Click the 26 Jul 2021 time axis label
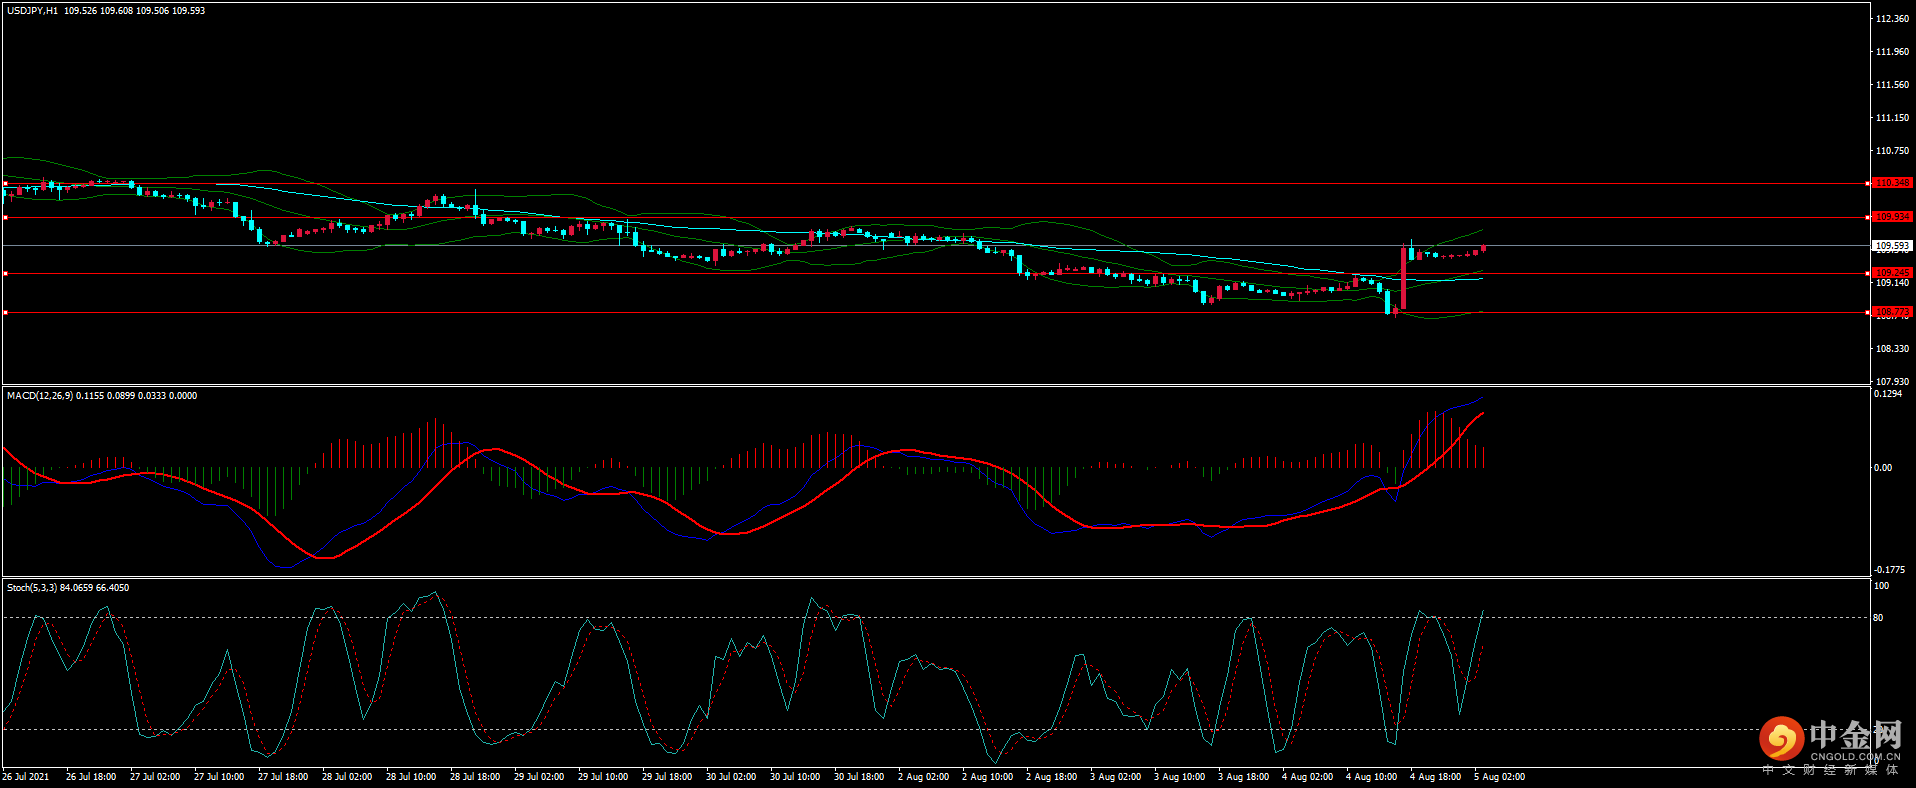This screenshot has width=1916, height=788. pos(26,777)
